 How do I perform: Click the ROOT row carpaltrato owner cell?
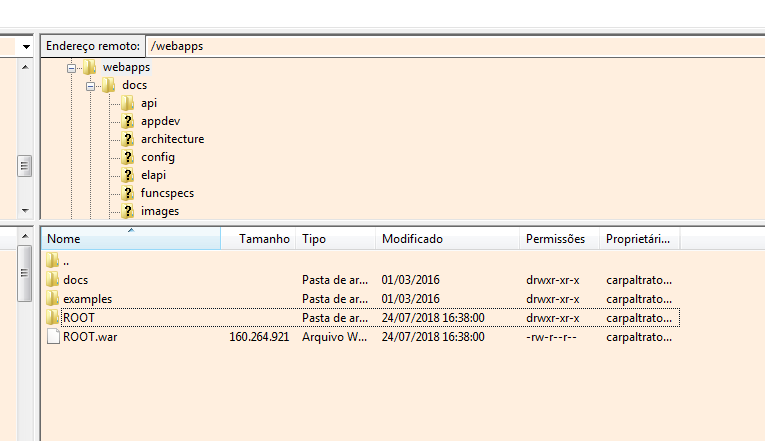(639, 318)
